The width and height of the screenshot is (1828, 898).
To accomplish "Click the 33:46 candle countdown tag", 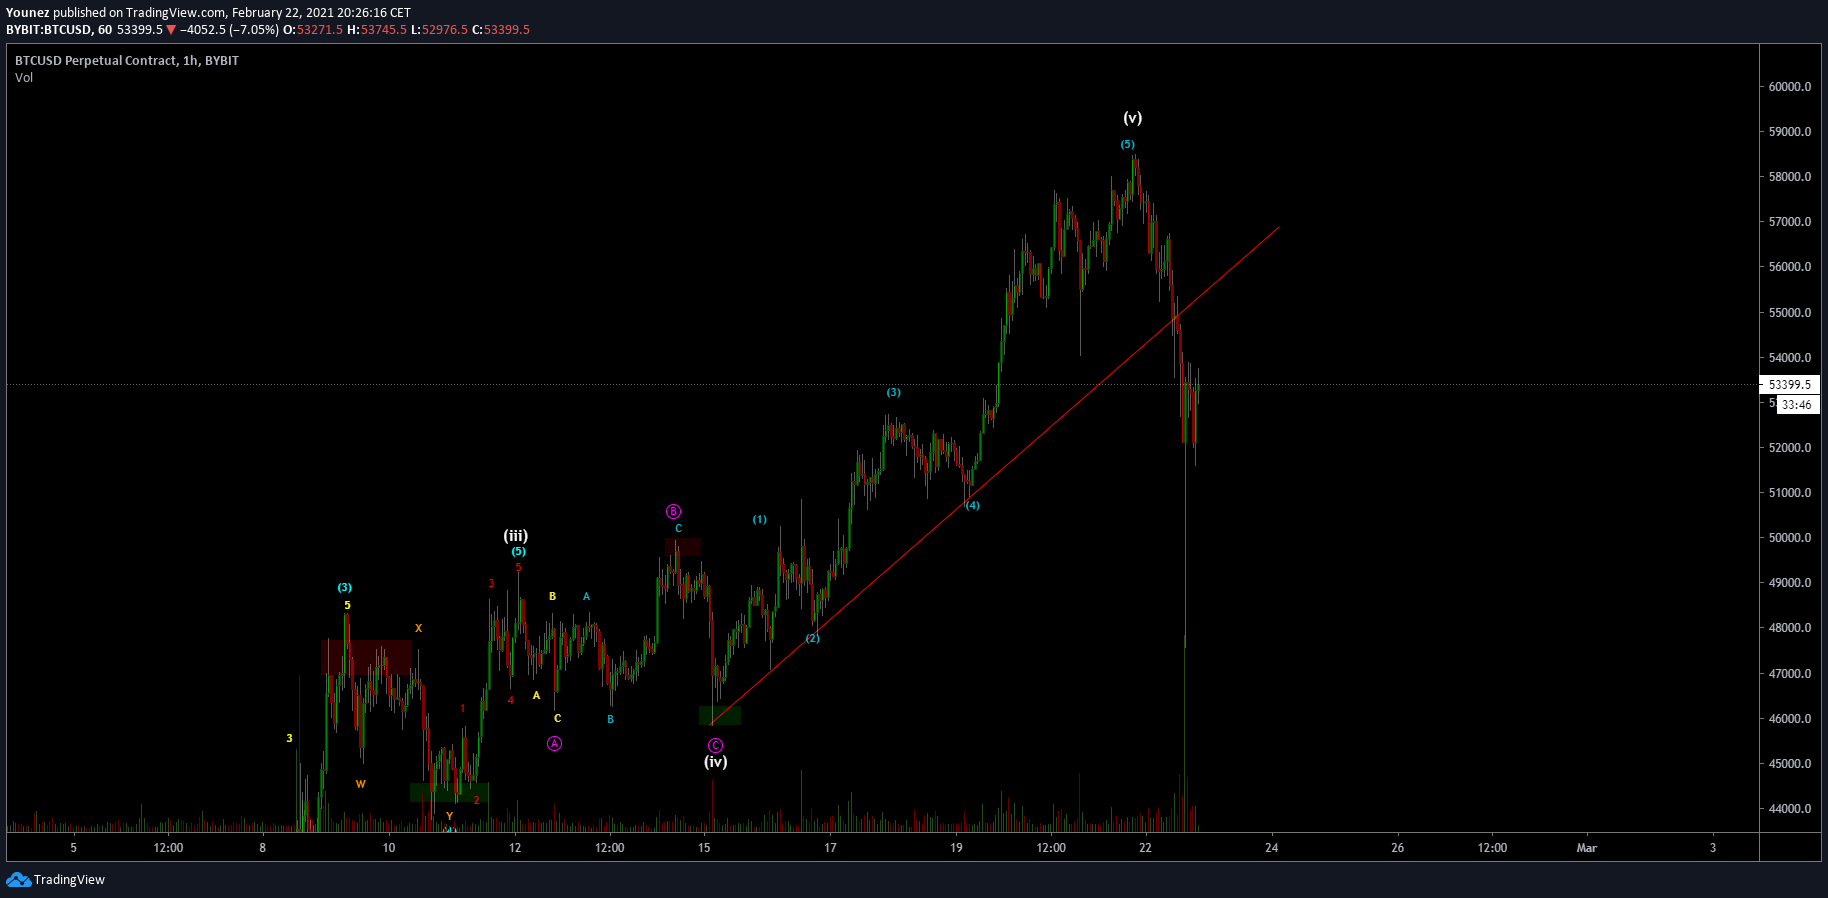I will pos(1797,405).
